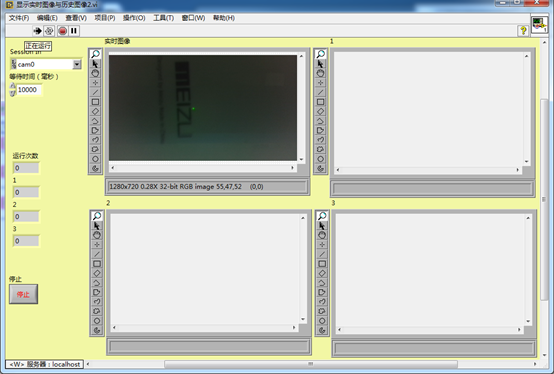Click the Abort Execution red stop icon

click(x=63, y=31)
